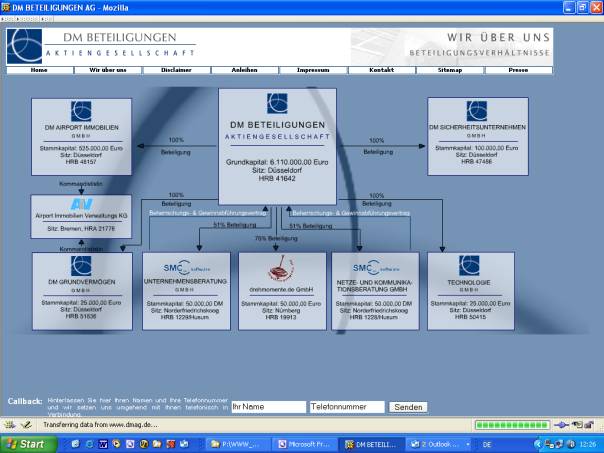This screenshot has height=453, width=604.
Task: Switch to P:\WWW_ taskbar window
Action: (x=238, y=445)
